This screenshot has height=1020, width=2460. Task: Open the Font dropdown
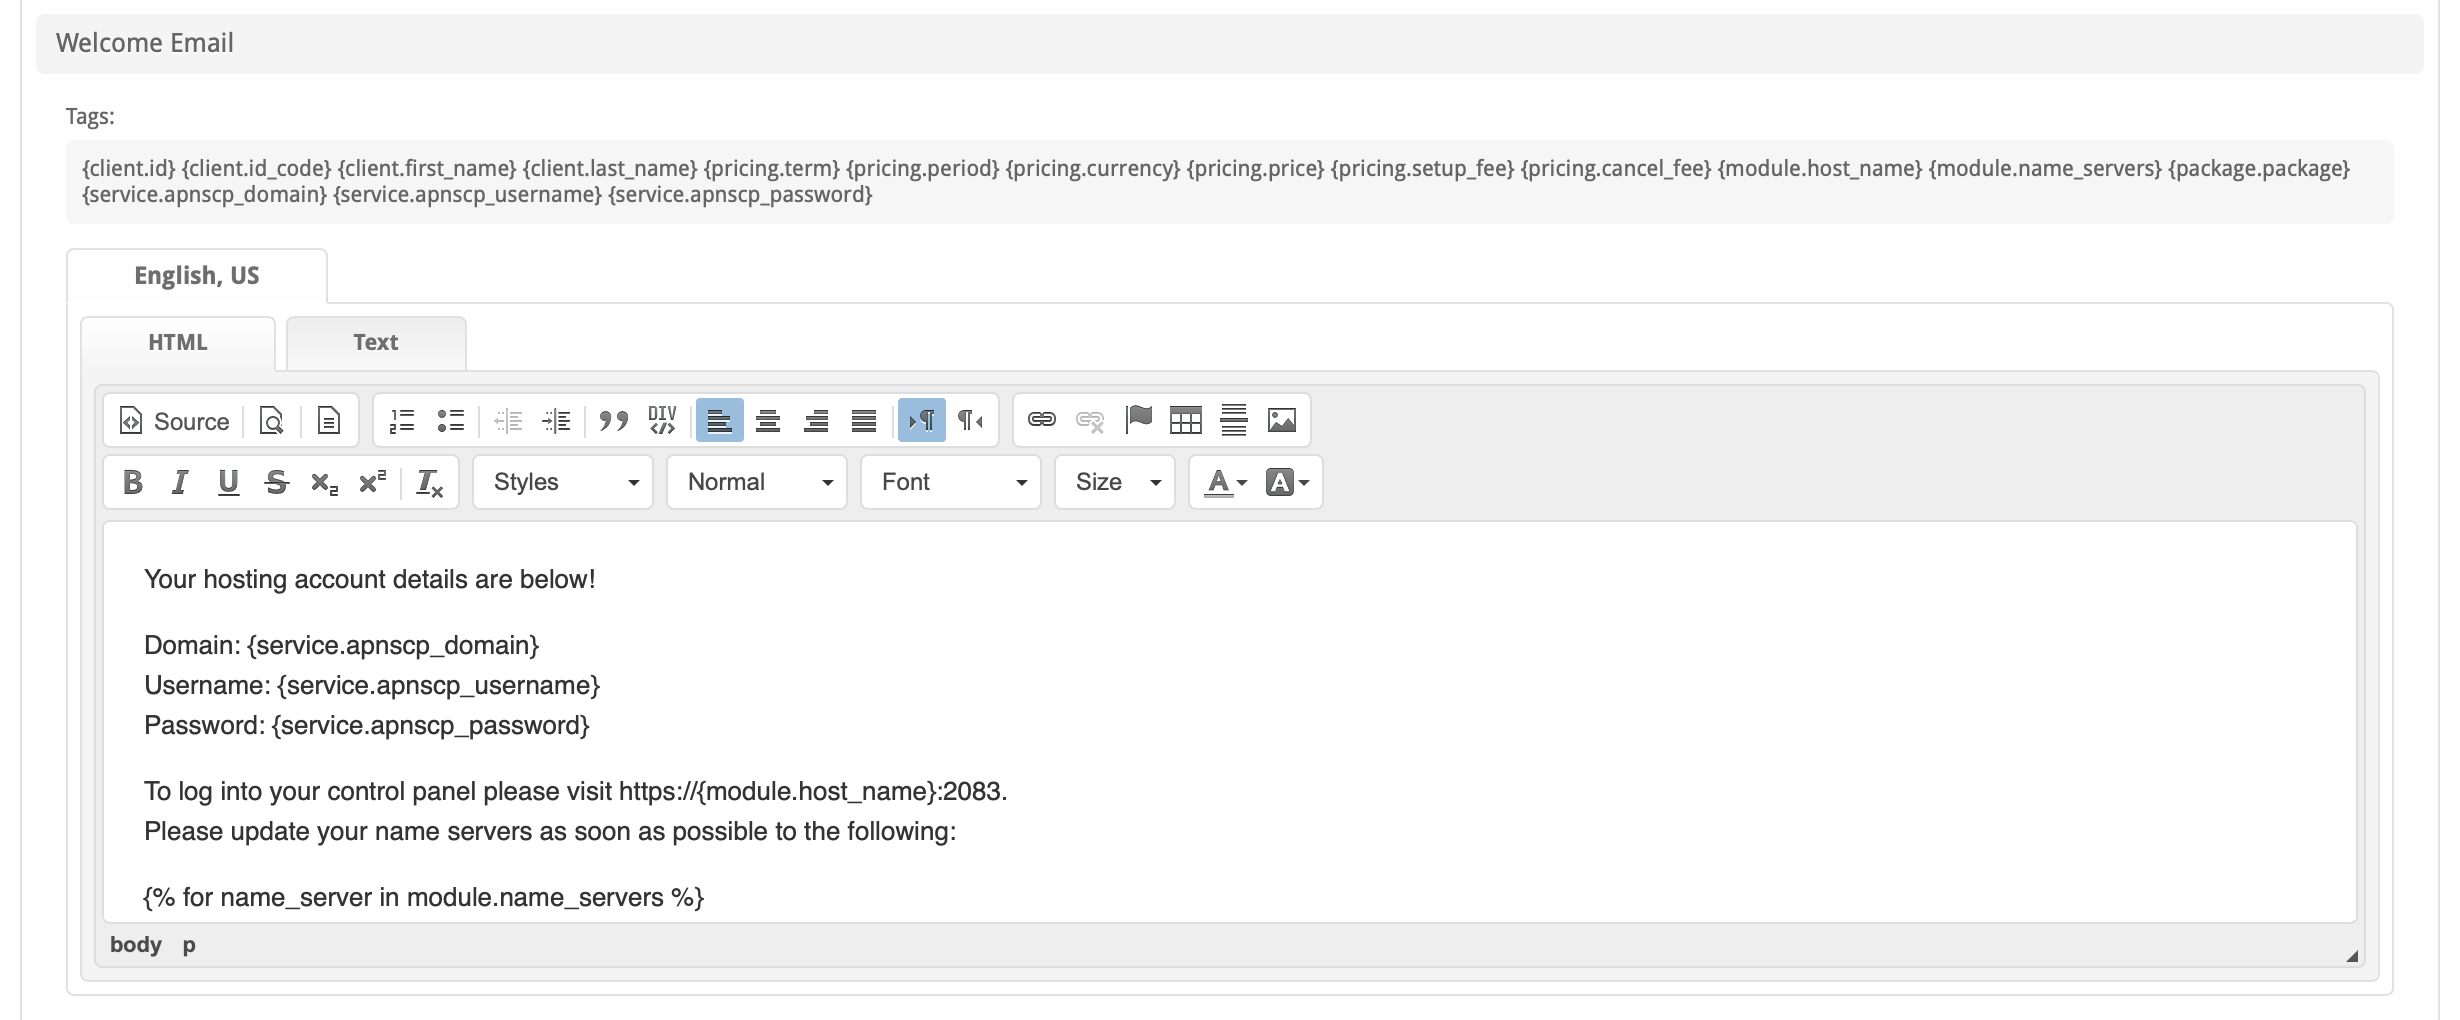click(951, 483)
